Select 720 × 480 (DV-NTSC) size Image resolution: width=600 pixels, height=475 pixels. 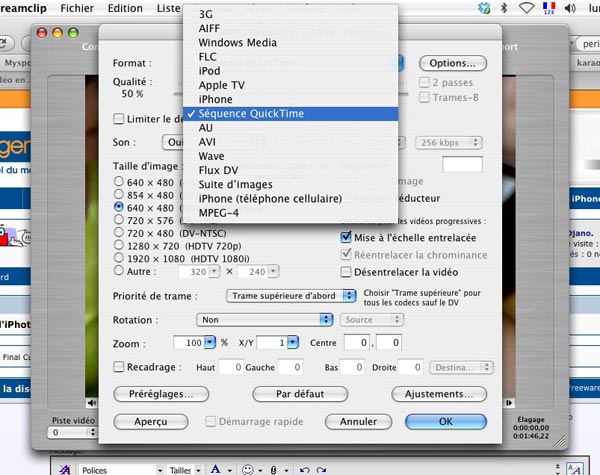(119, 232)
